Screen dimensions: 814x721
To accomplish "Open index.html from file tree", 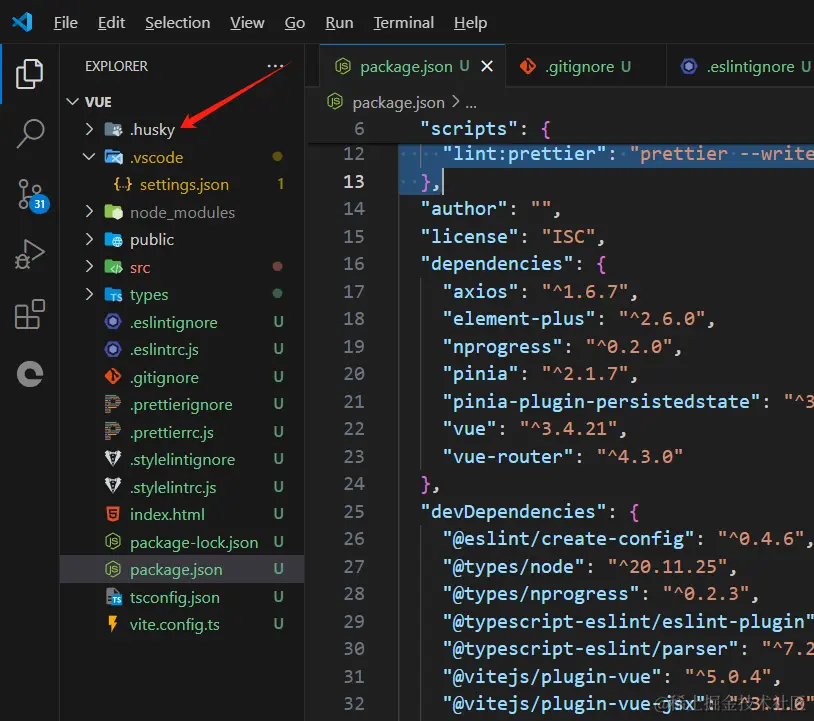I will tap(167, 514).
